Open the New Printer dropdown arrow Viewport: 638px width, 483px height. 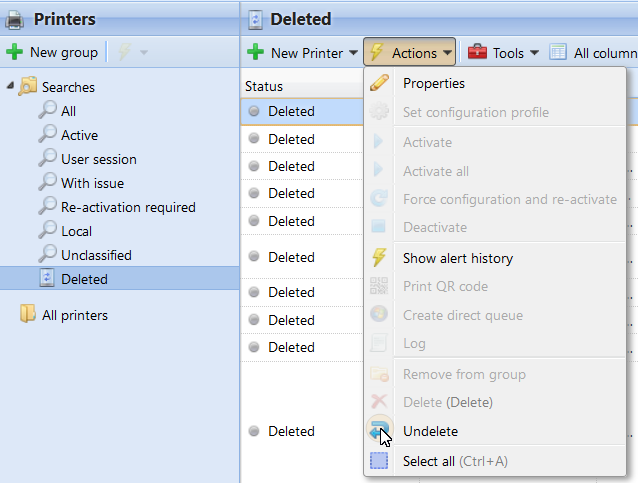[352, 53]
